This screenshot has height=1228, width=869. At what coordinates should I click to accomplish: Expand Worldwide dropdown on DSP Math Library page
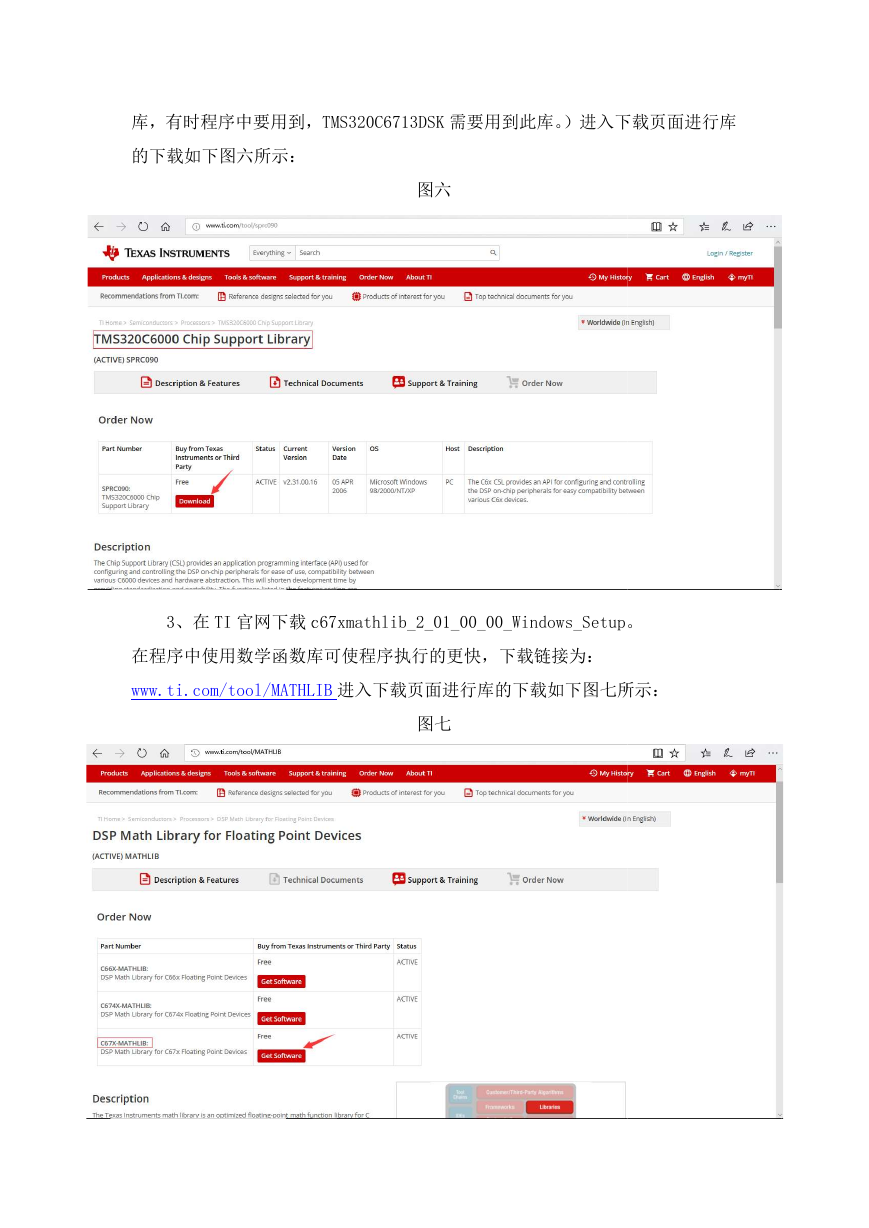click(x=625, y=818)
